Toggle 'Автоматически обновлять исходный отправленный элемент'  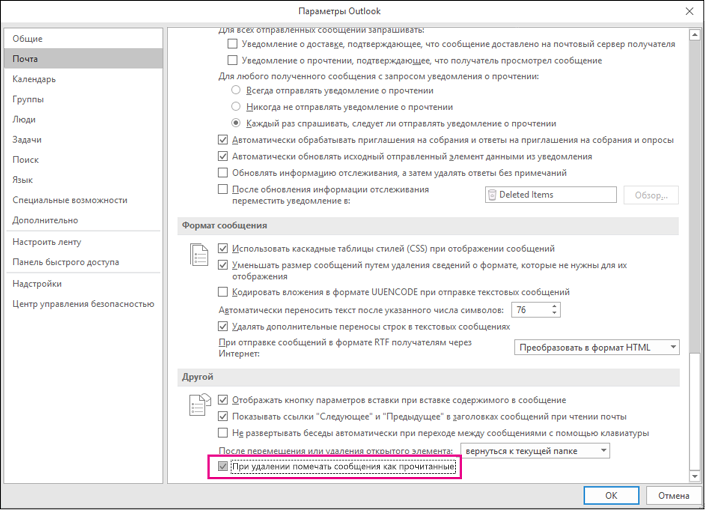(223, 156)
